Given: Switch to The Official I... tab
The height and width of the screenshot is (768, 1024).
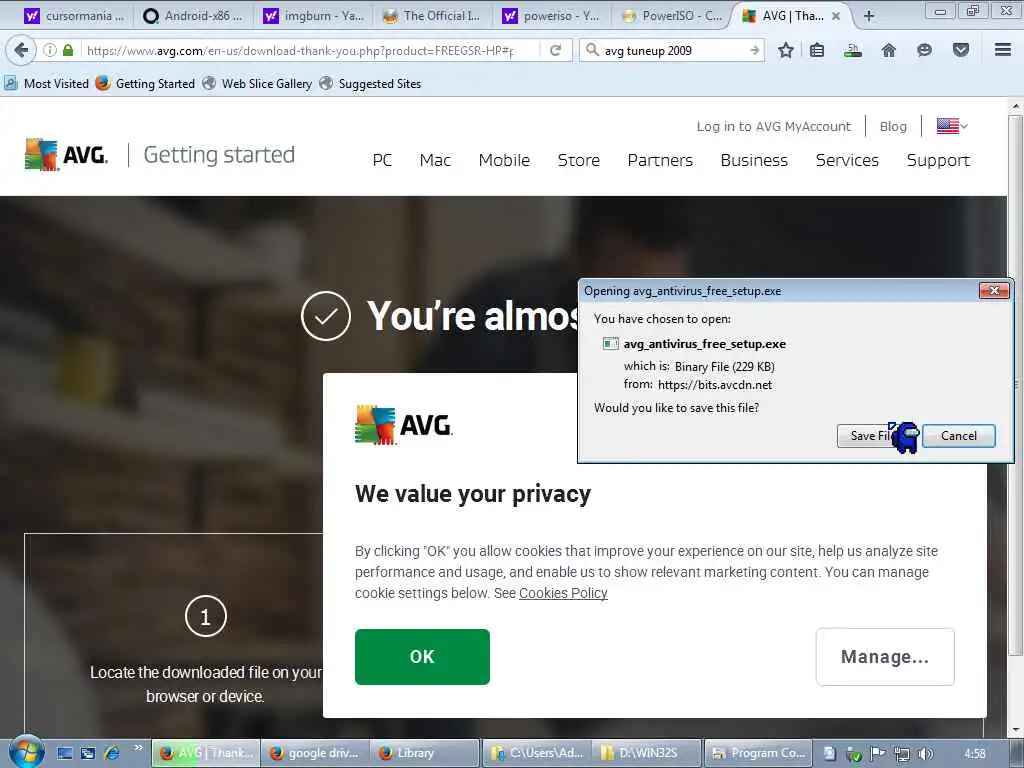Looking at the screenshot, I should (x=434, y=16).
